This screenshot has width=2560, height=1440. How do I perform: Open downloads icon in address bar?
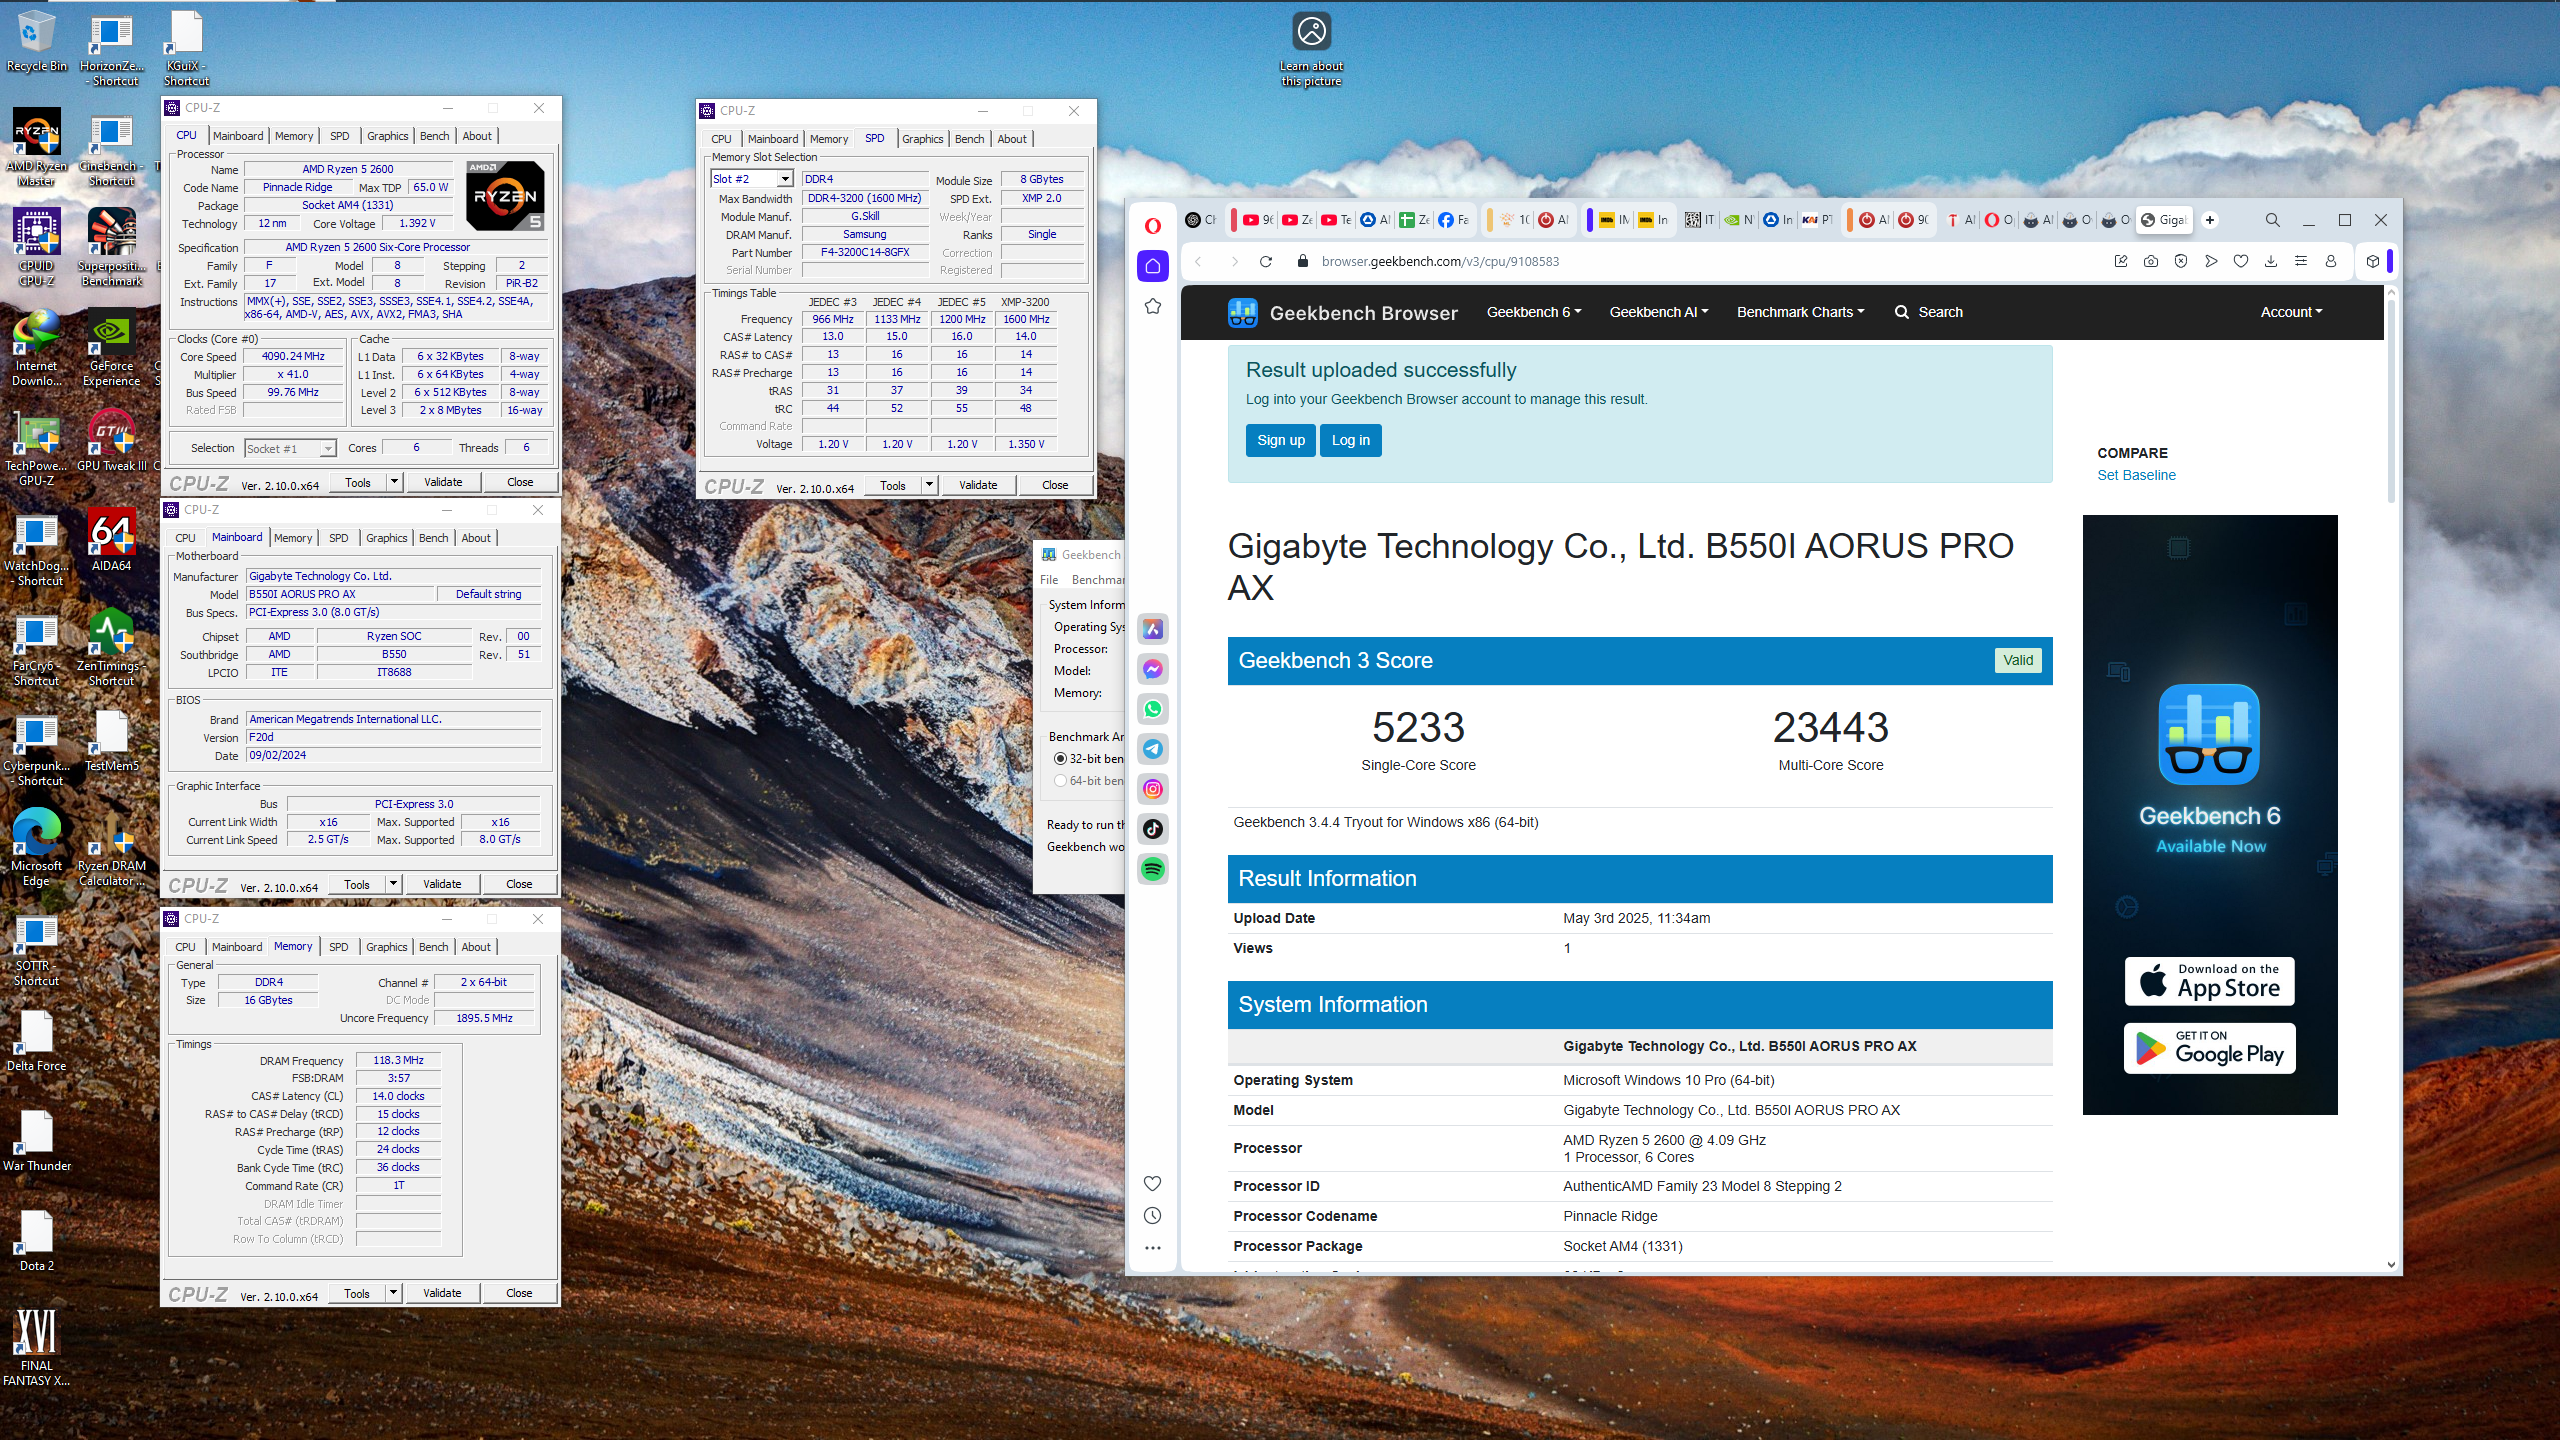click(2271, 262)
